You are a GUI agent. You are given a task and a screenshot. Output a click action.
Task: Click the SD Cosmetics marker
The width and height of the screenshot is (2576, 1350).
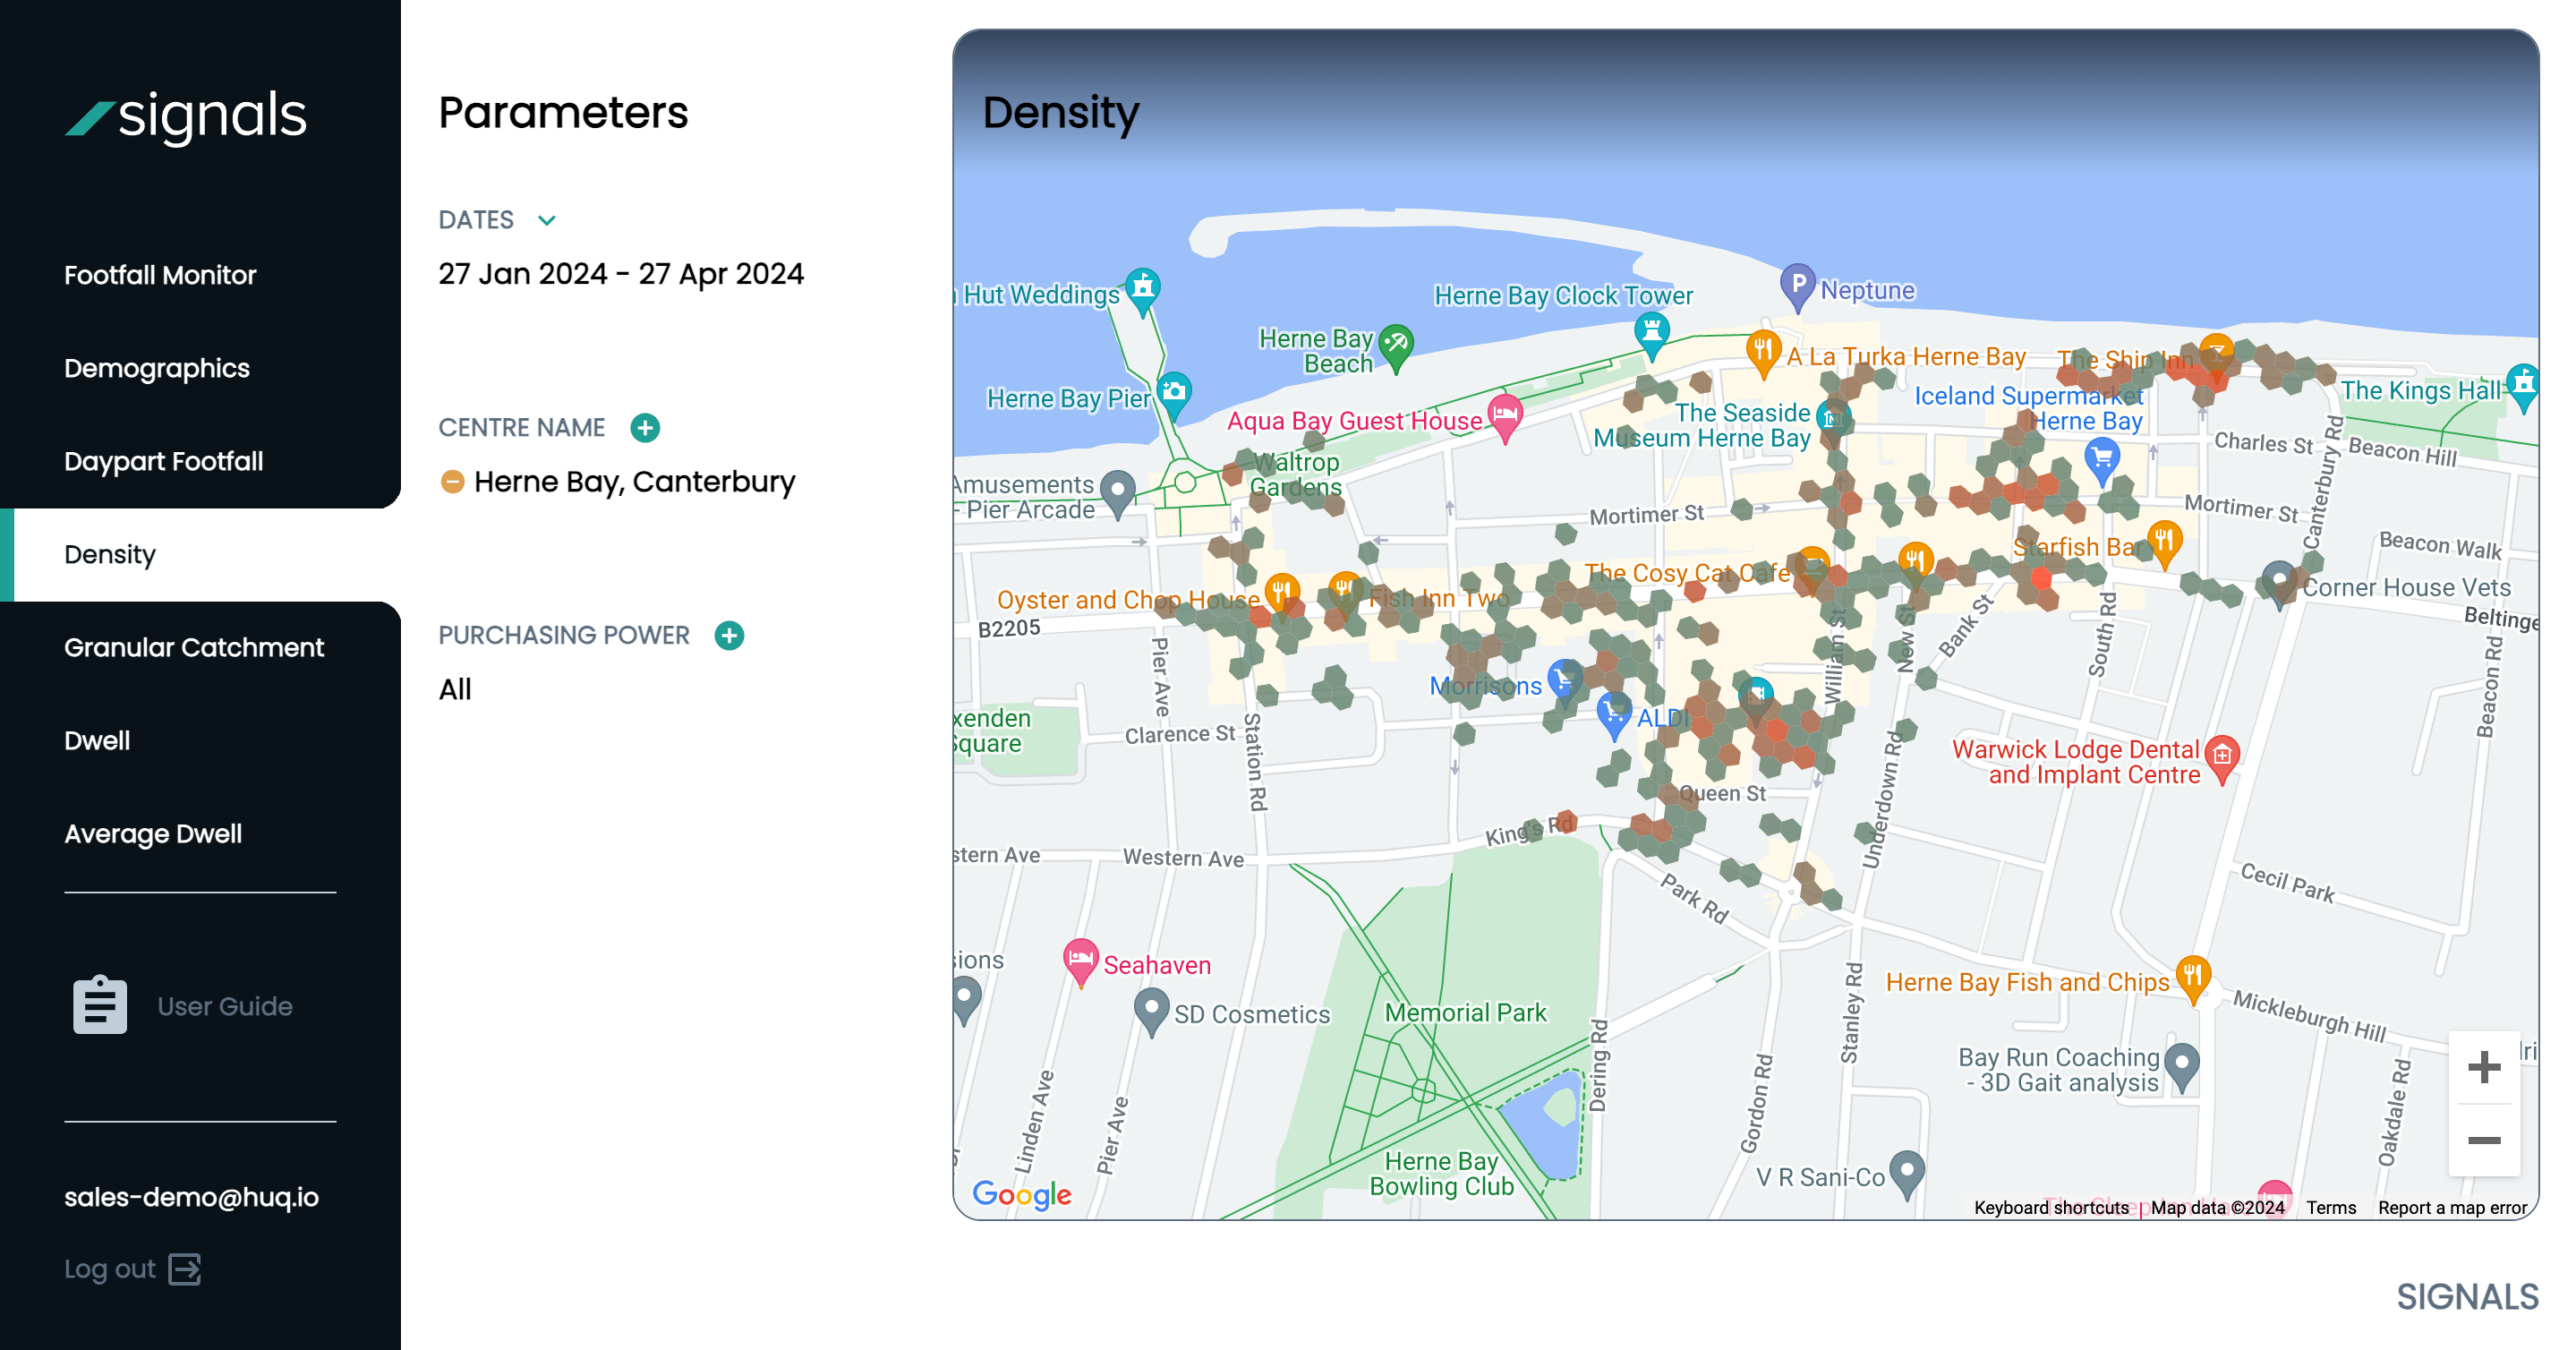click(1152, 1010)
